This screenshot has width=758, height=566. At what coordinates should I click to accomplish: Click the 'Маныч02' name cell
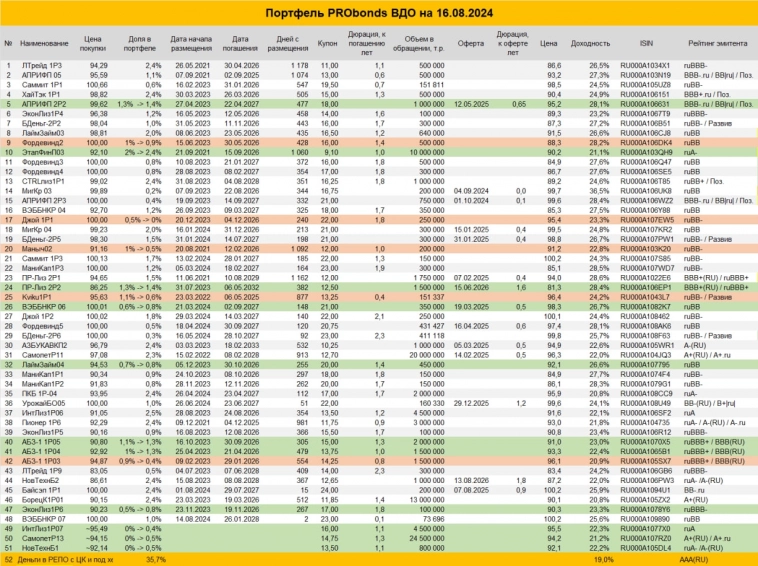point(37,249)
